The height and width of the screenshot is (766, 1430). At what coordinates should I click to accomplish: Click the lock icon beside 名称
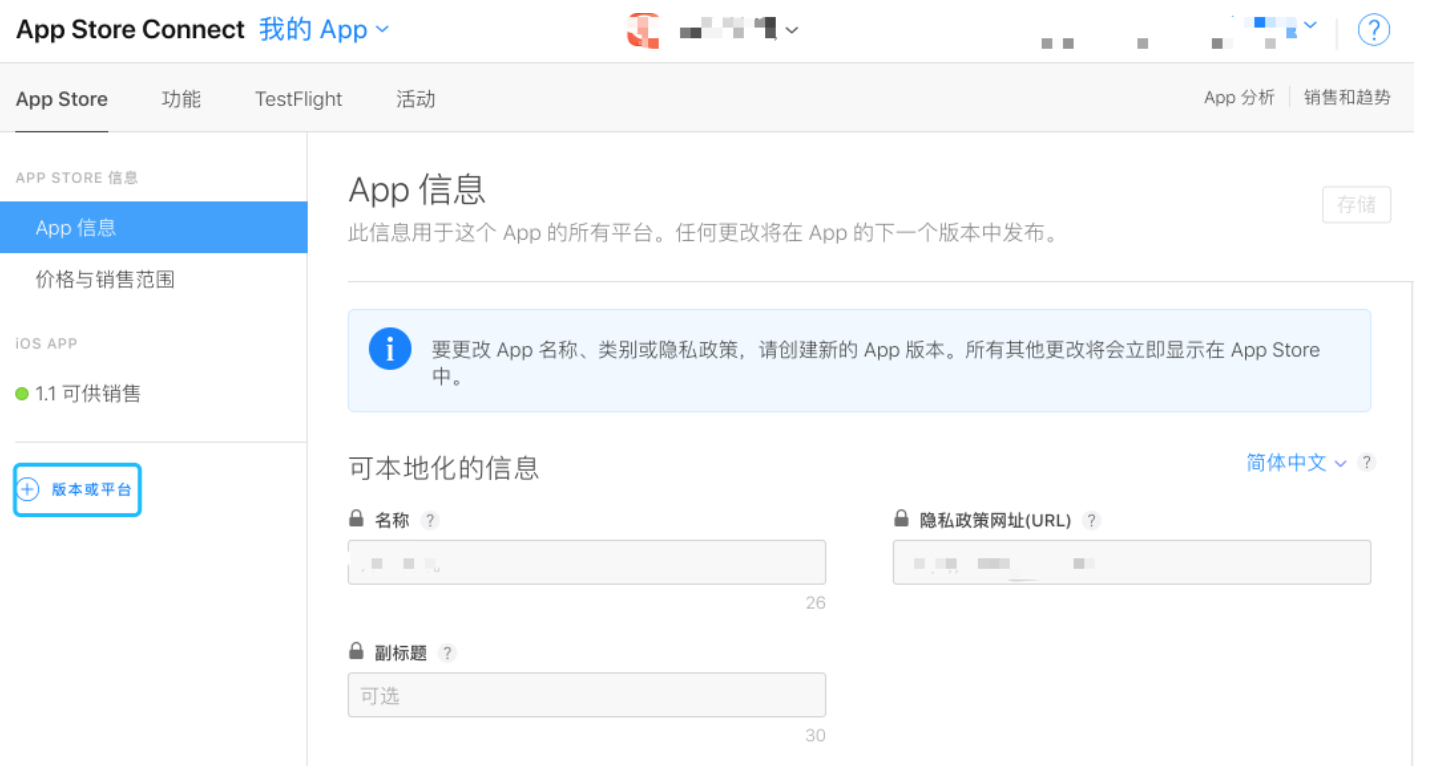click(356, 519)
